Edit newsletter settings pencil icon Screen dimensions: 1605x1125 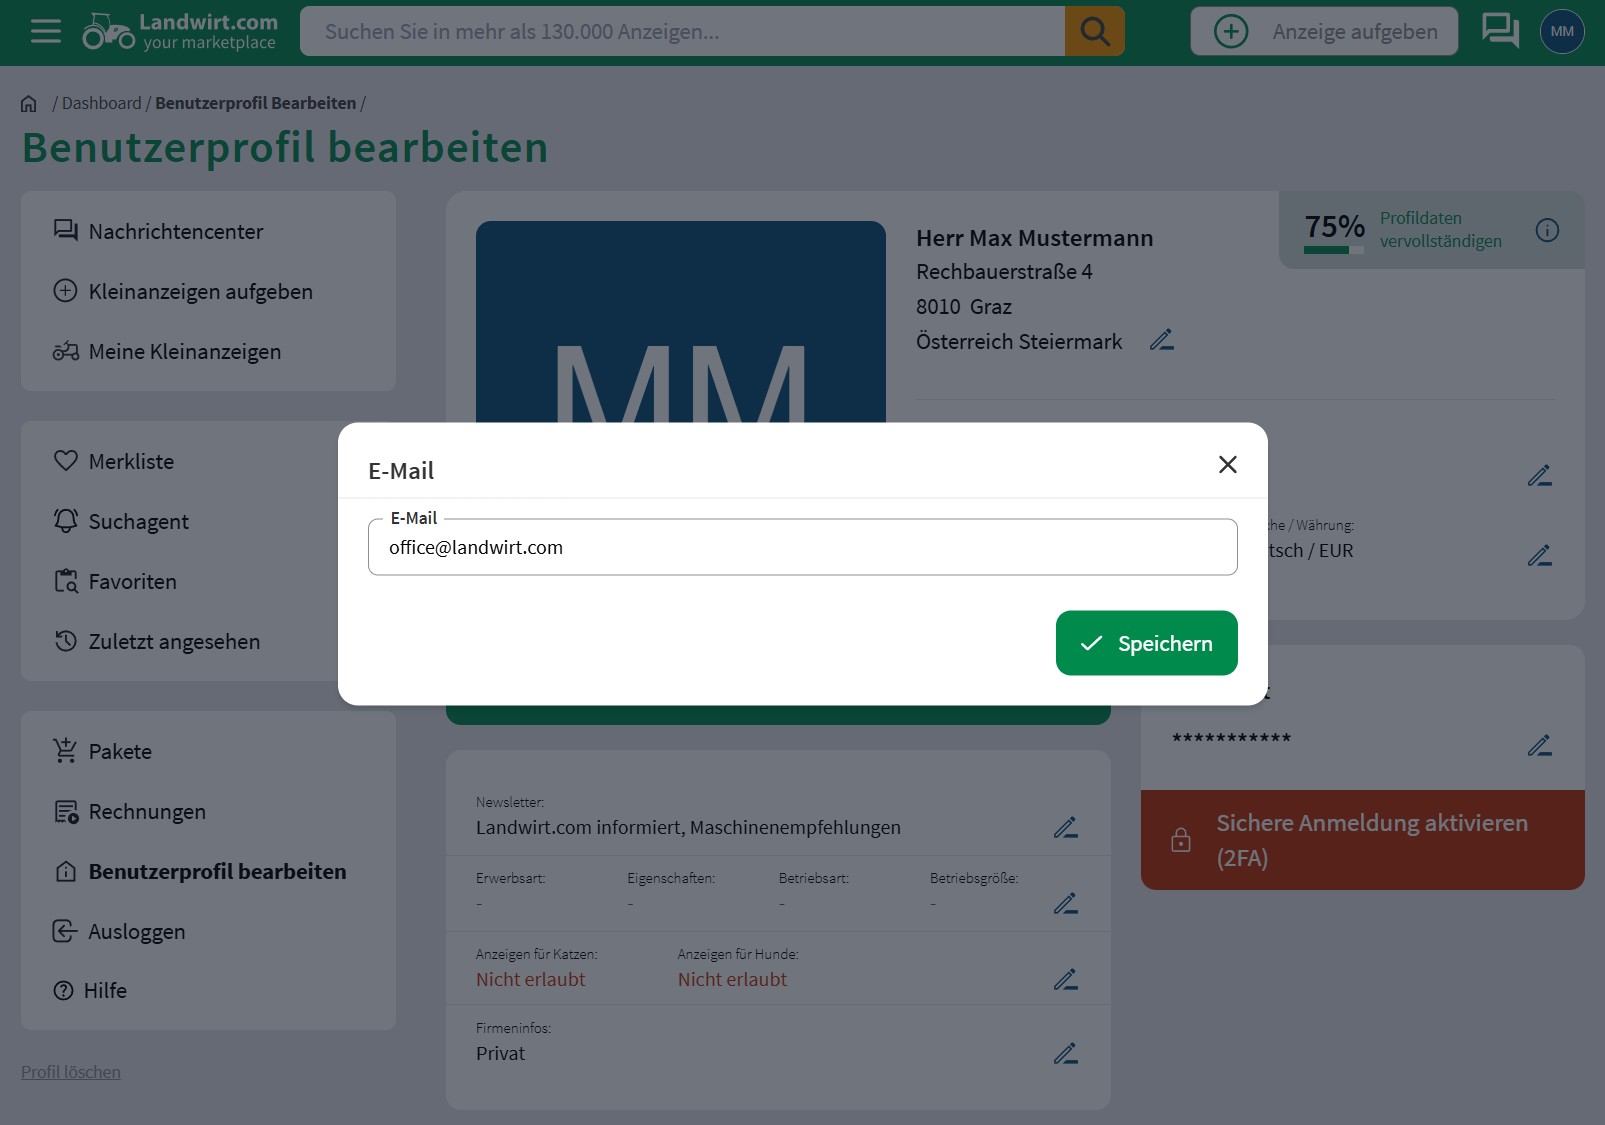point(1066,827)
